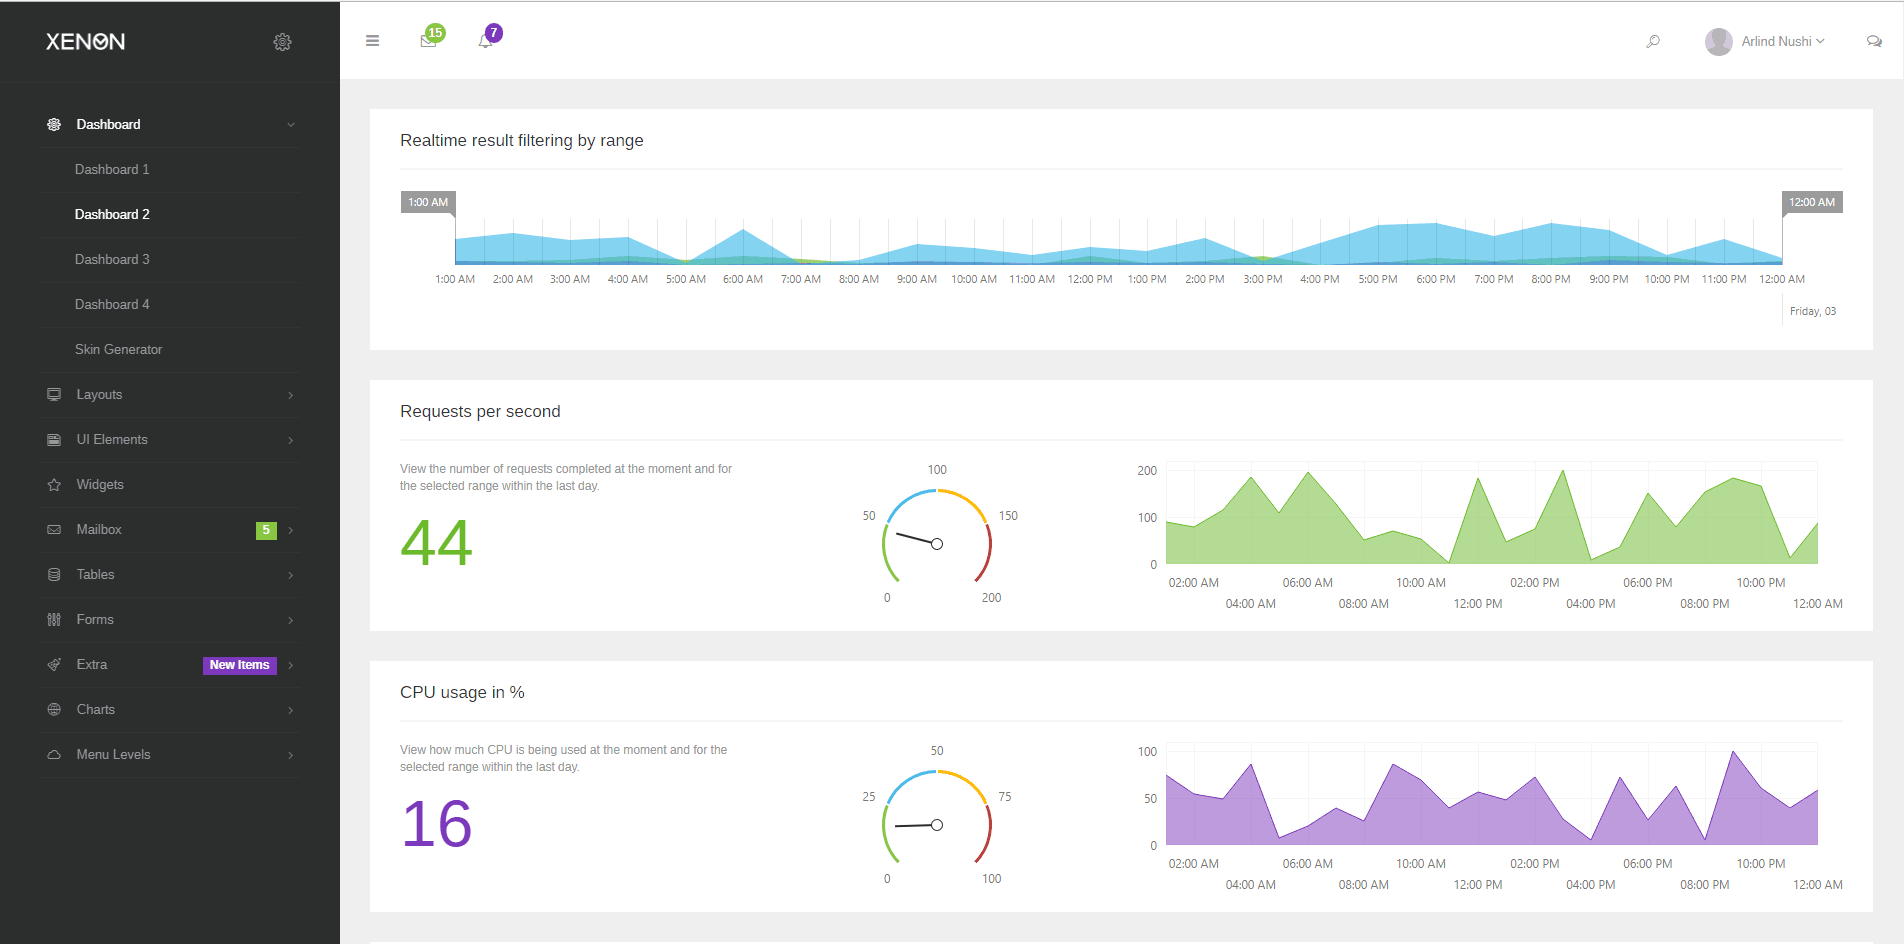Open the bell alerts icon
The image size is (1904, 944).
pos(486,41)
